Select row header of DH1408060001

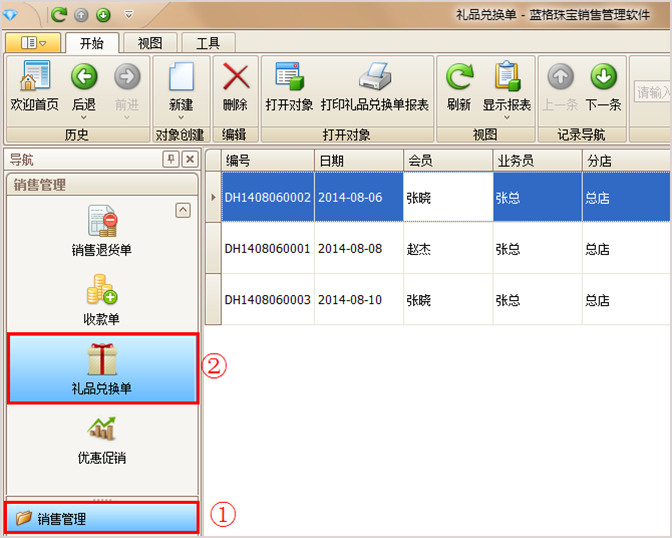tap(213, 248)
